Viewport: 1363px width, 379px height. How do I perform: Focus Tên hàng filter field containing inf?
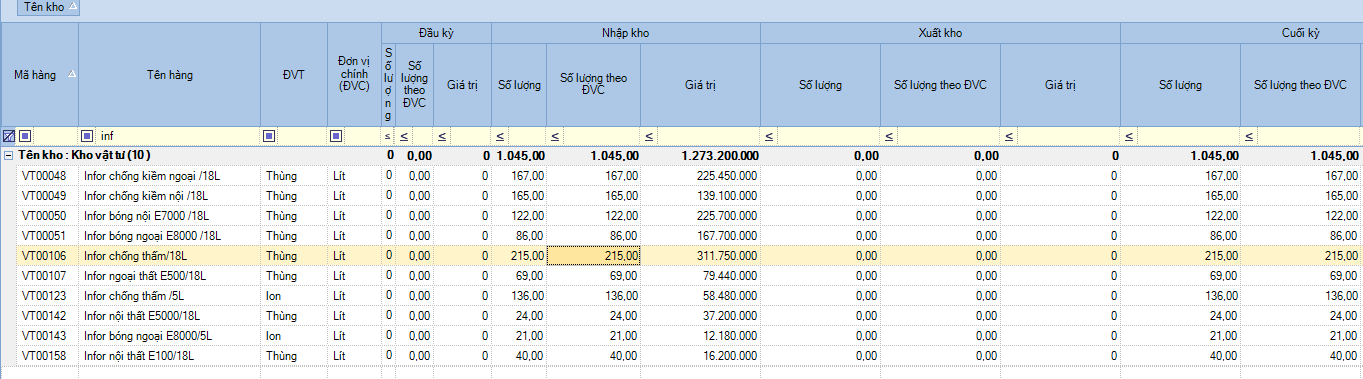pos(178,136)
